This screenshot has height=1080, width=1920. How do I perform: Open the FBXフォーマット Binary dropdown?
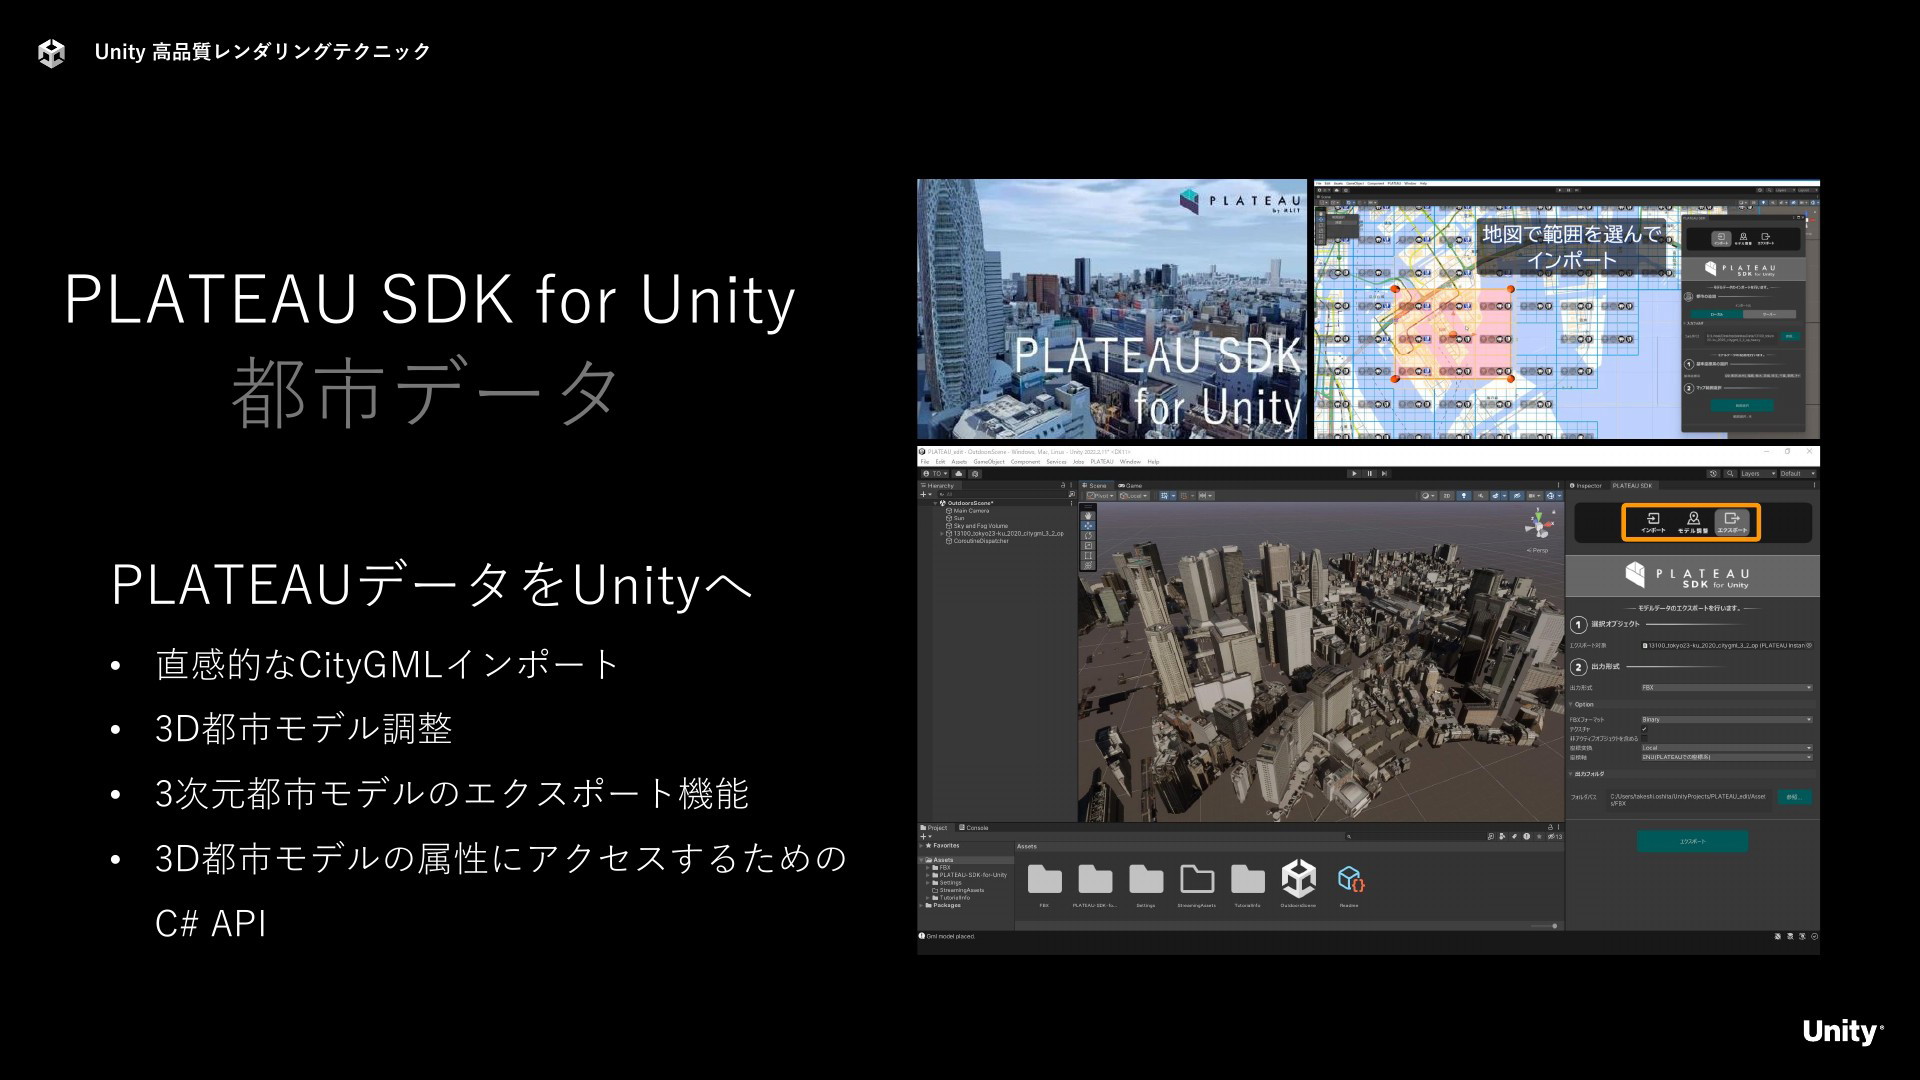click(1727, 719)
